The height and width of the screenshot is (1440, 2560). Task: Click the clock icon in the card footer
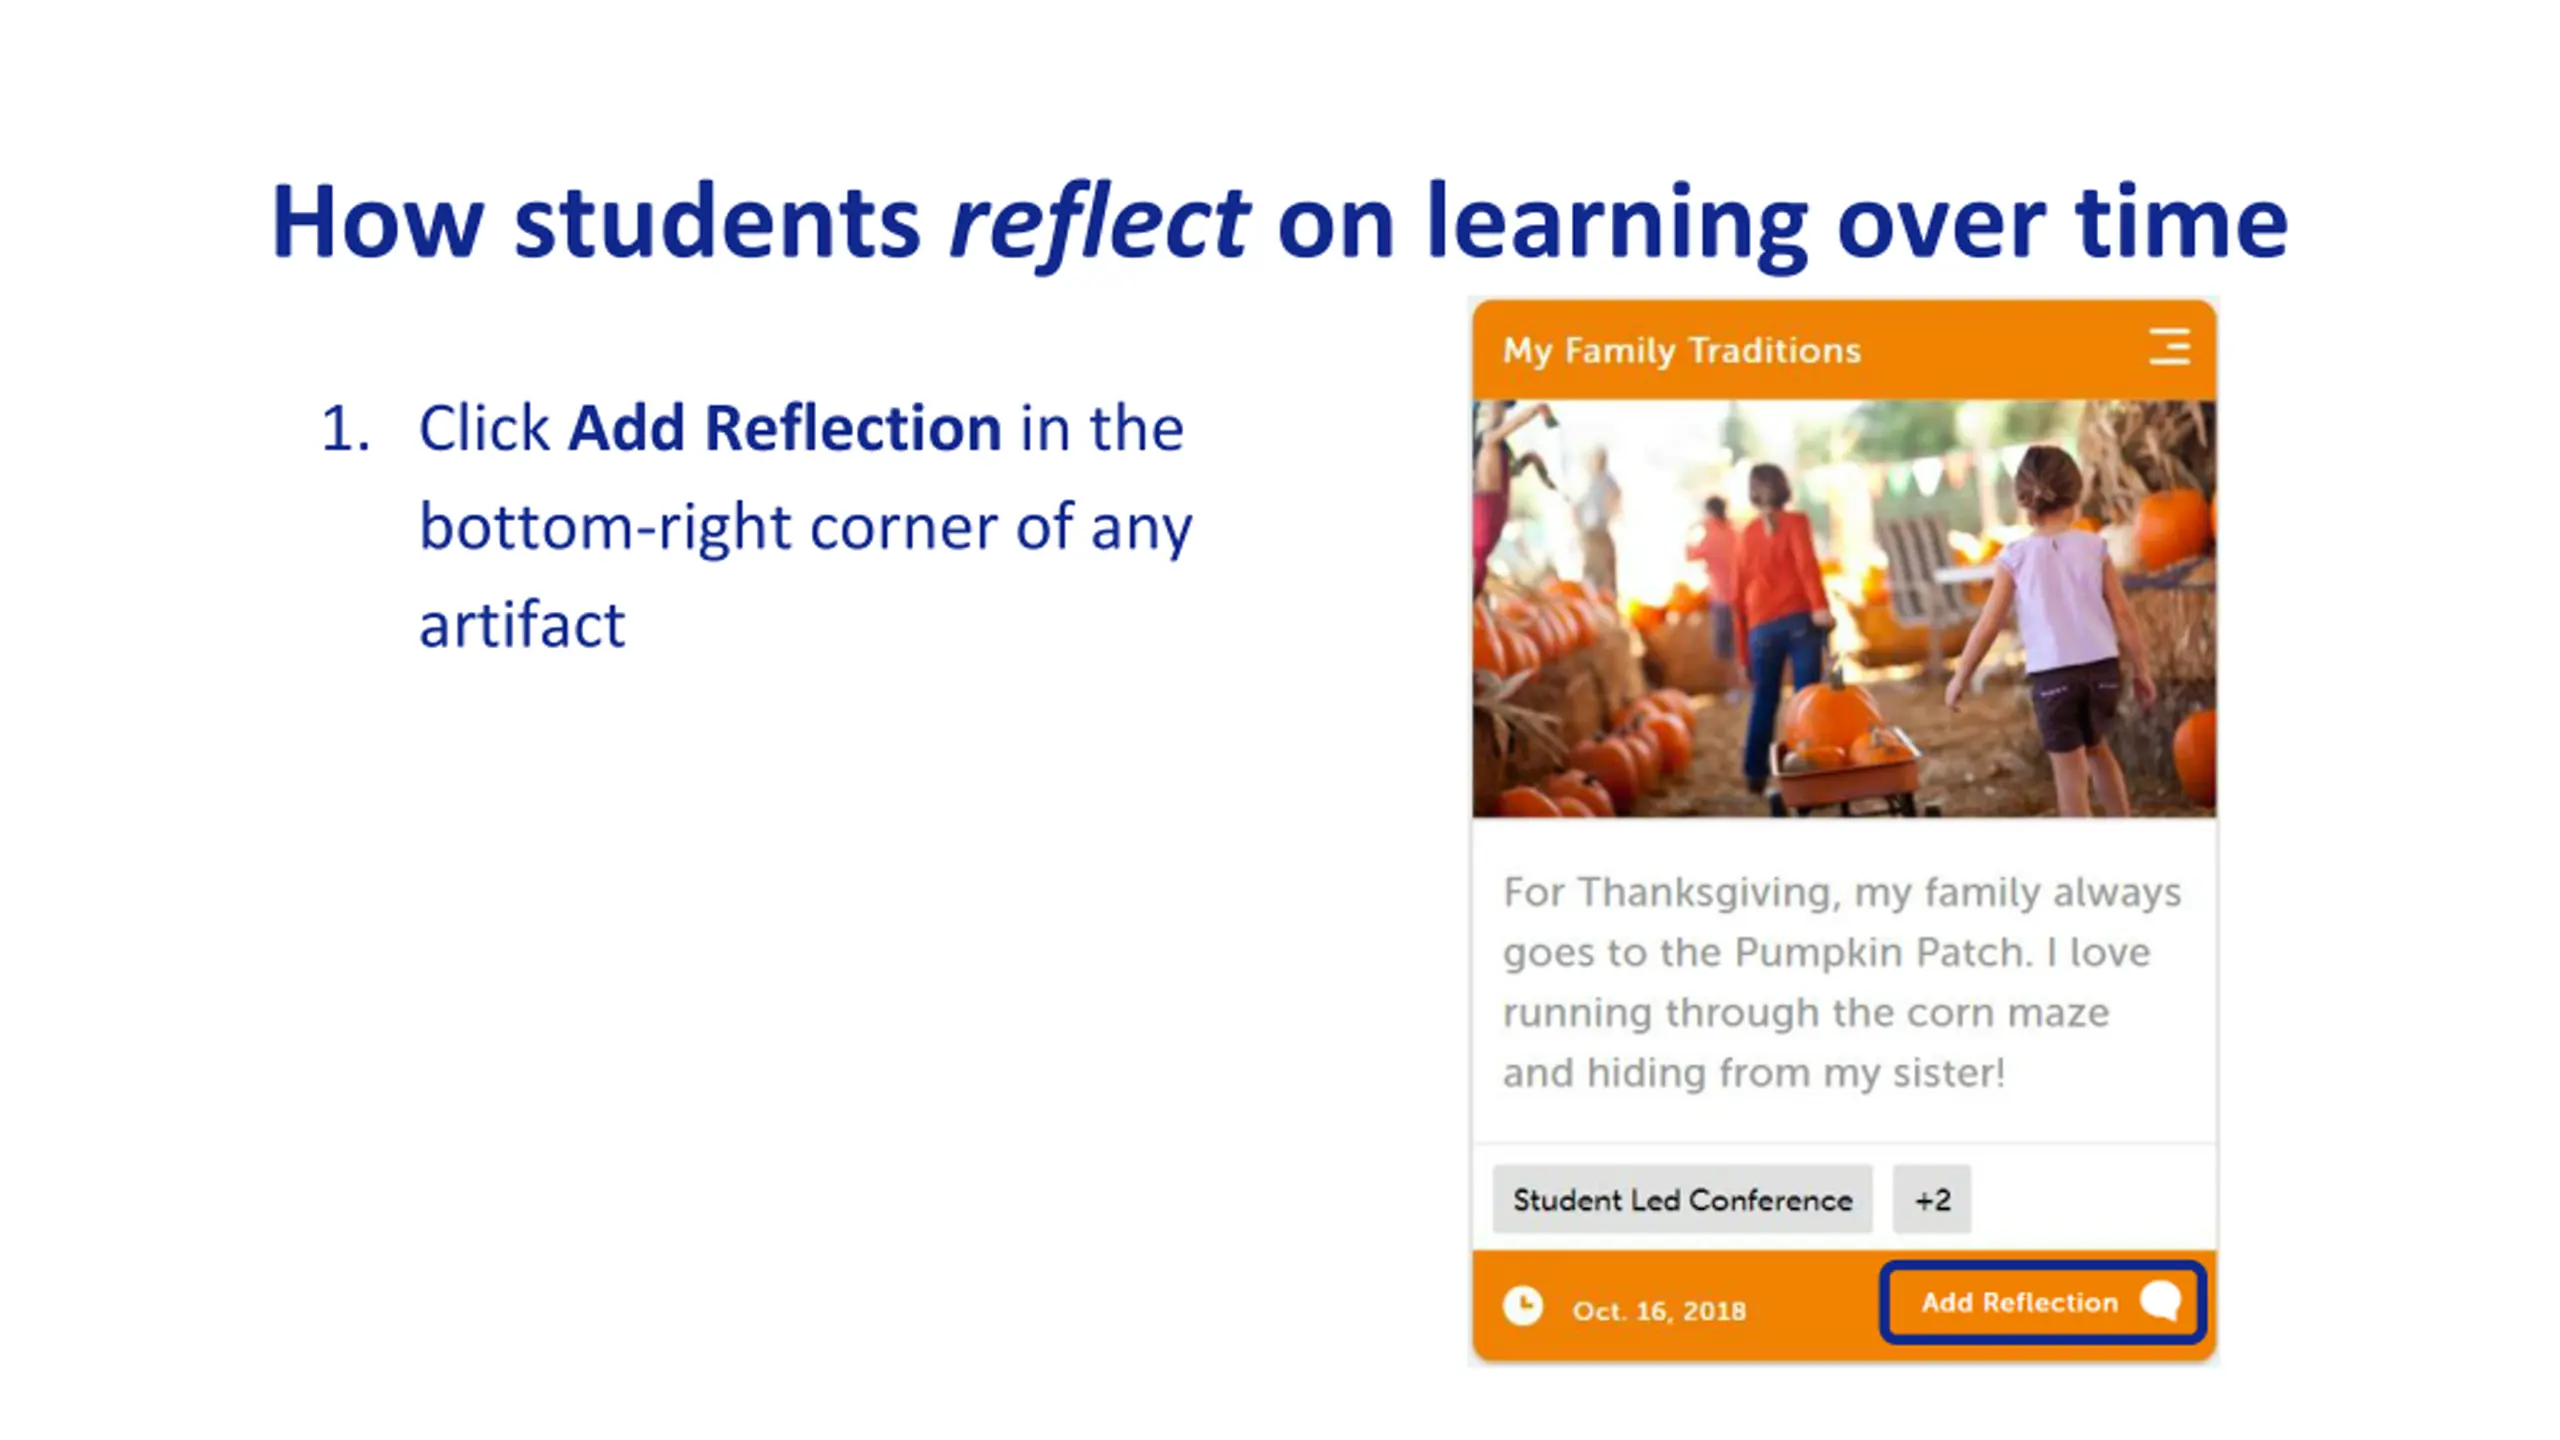point(1522,1306)
